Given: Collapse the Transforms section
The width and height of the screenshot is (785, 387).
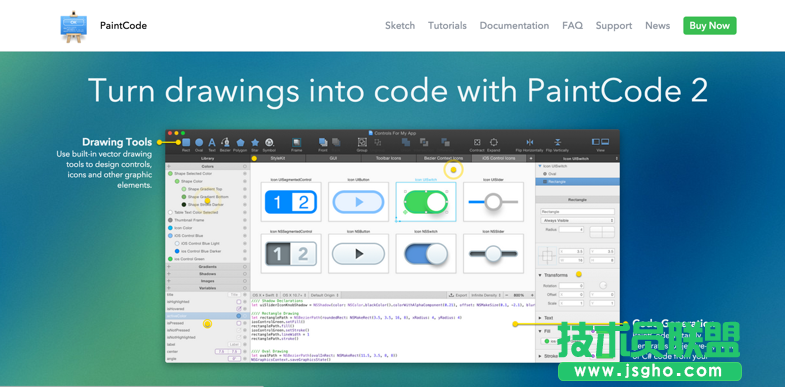Looking at the screenshot, I should [x=540, y=275].
